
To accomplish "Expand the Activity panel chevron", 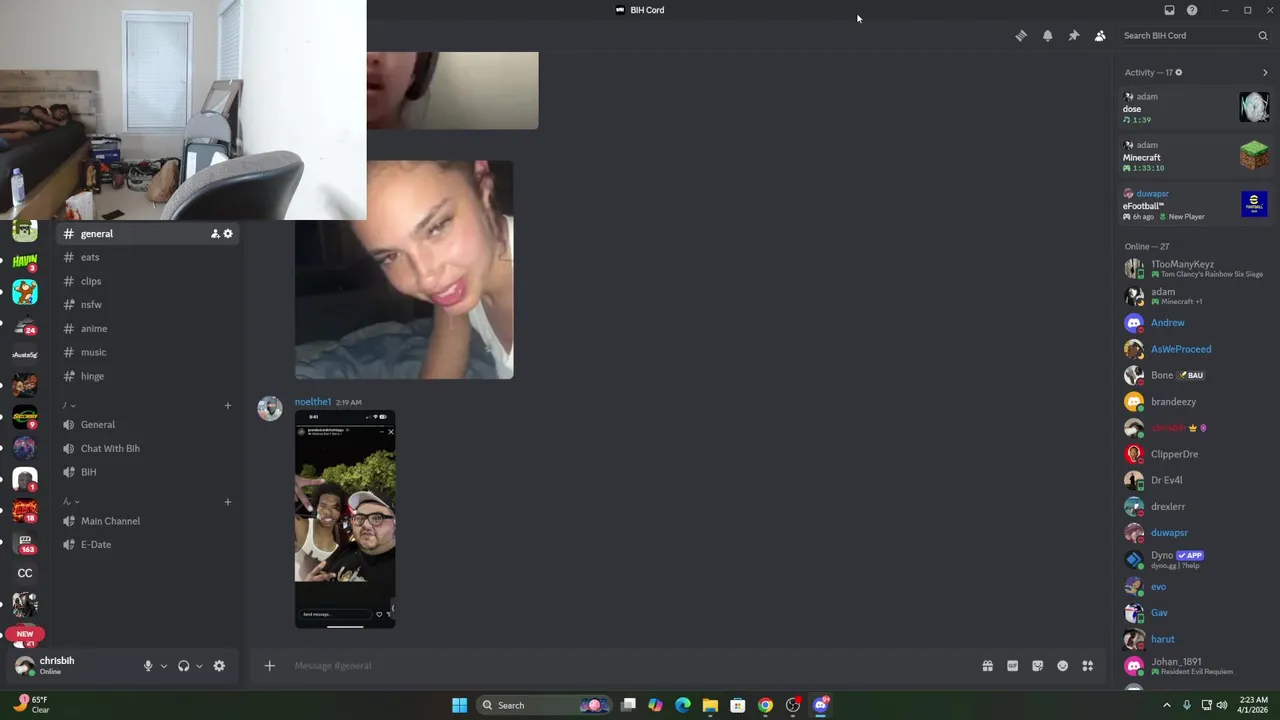I will [x=1265, y=72].
